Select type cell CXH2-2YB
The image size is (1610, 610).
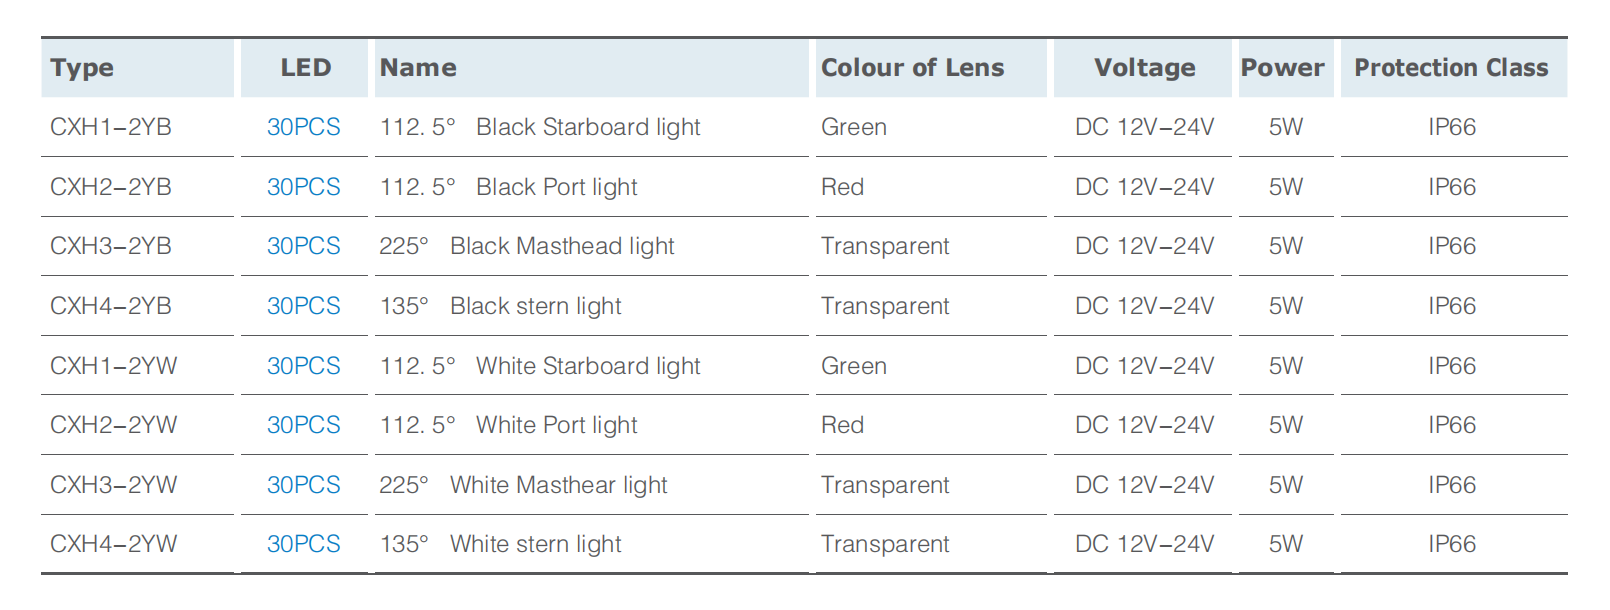click(111, 187)
